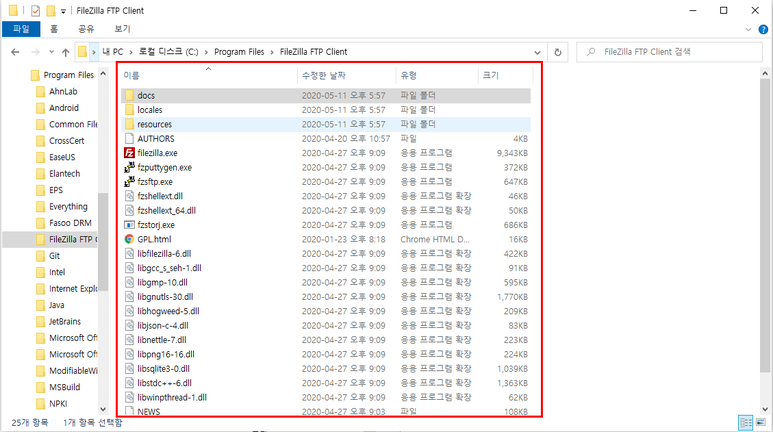Open the address bar root chevron dropdown
Image resolution: width=773 pixels, height=432 pixels.
(x=94, y=52)
